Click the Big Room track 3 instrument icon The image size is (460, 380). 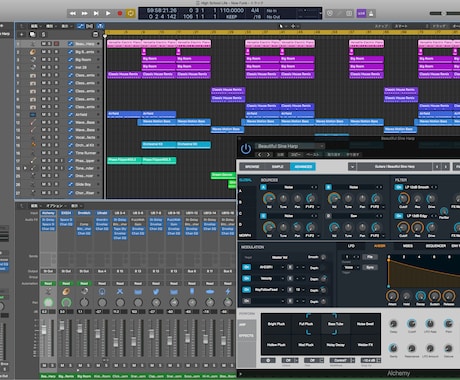[33, 60]
